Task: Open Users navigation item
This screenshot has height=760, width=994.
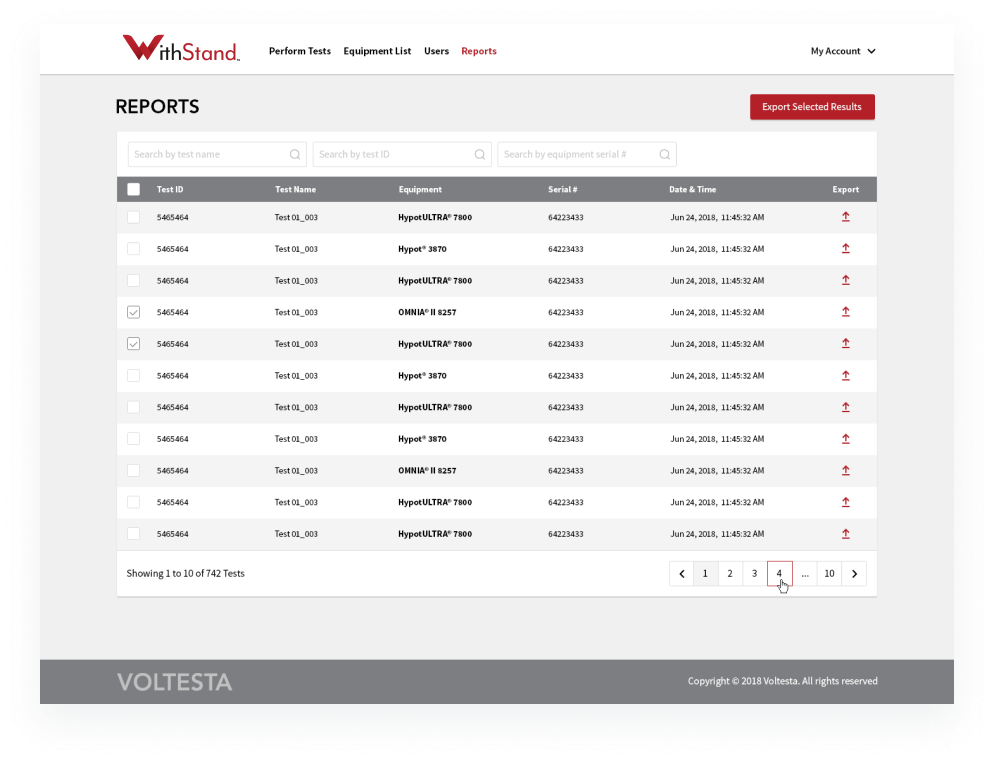Action: click(436, 51)
